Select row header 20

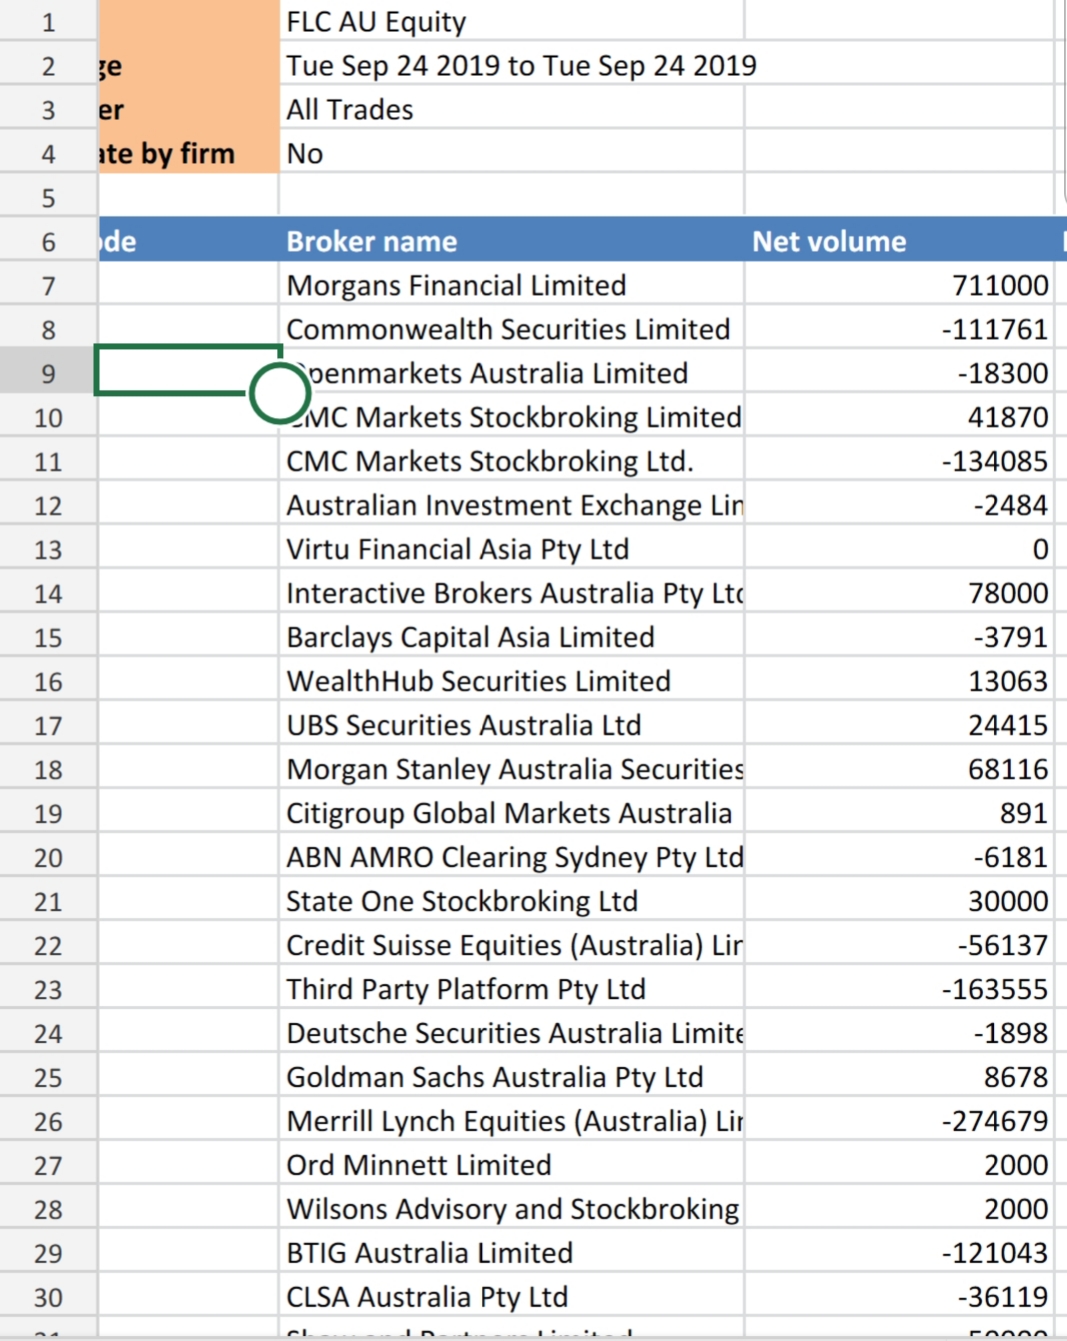click(48, 857)
